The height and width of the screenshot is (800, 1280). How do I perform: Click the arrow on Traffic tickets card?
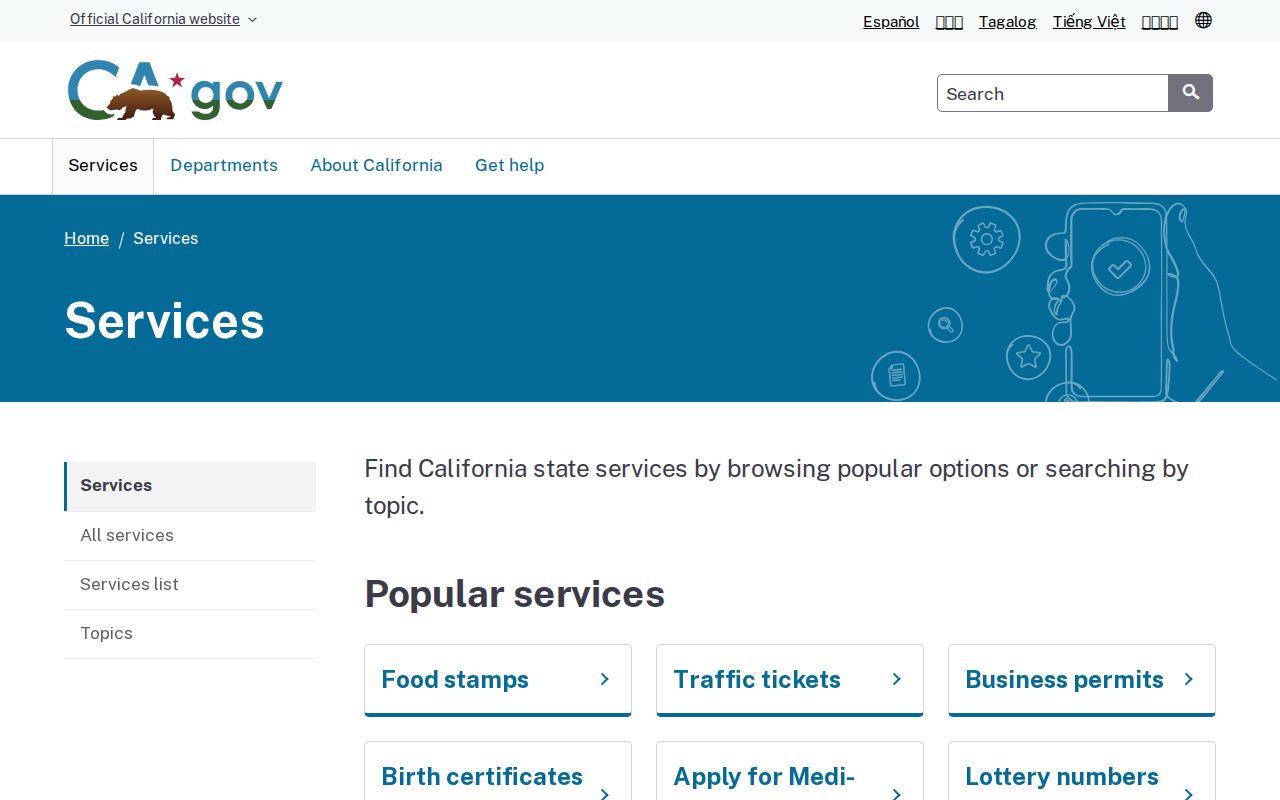pos(896,679)
